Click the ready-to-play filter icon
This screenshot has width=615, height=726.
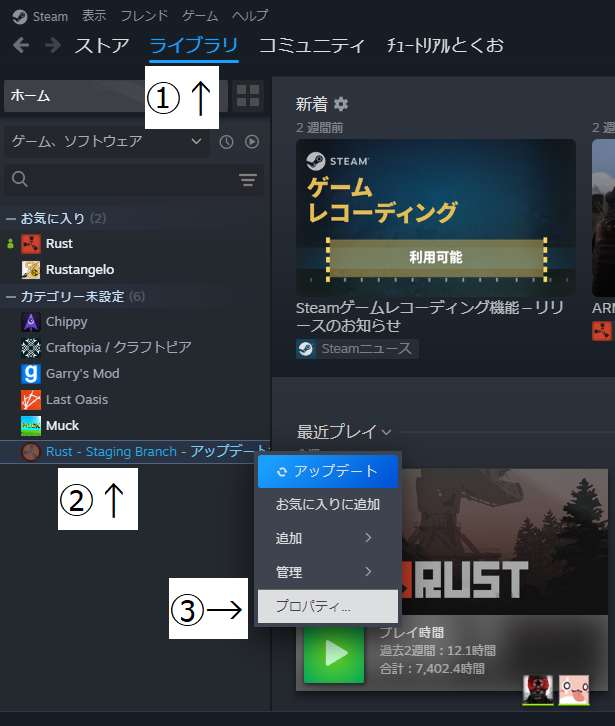pyautogui.click(x=252, y=142)
